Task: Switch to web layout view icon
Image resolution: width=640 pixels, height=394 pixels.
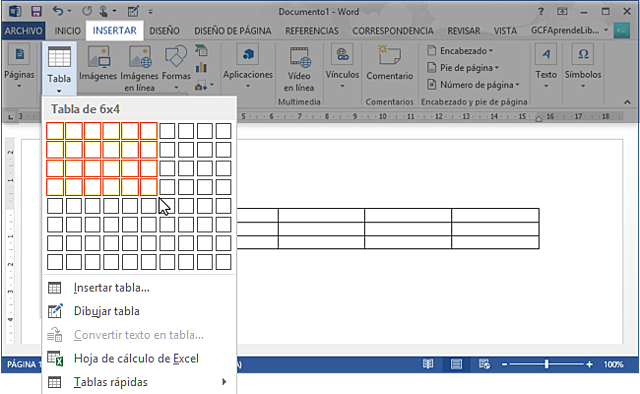Action: (484, 364)
